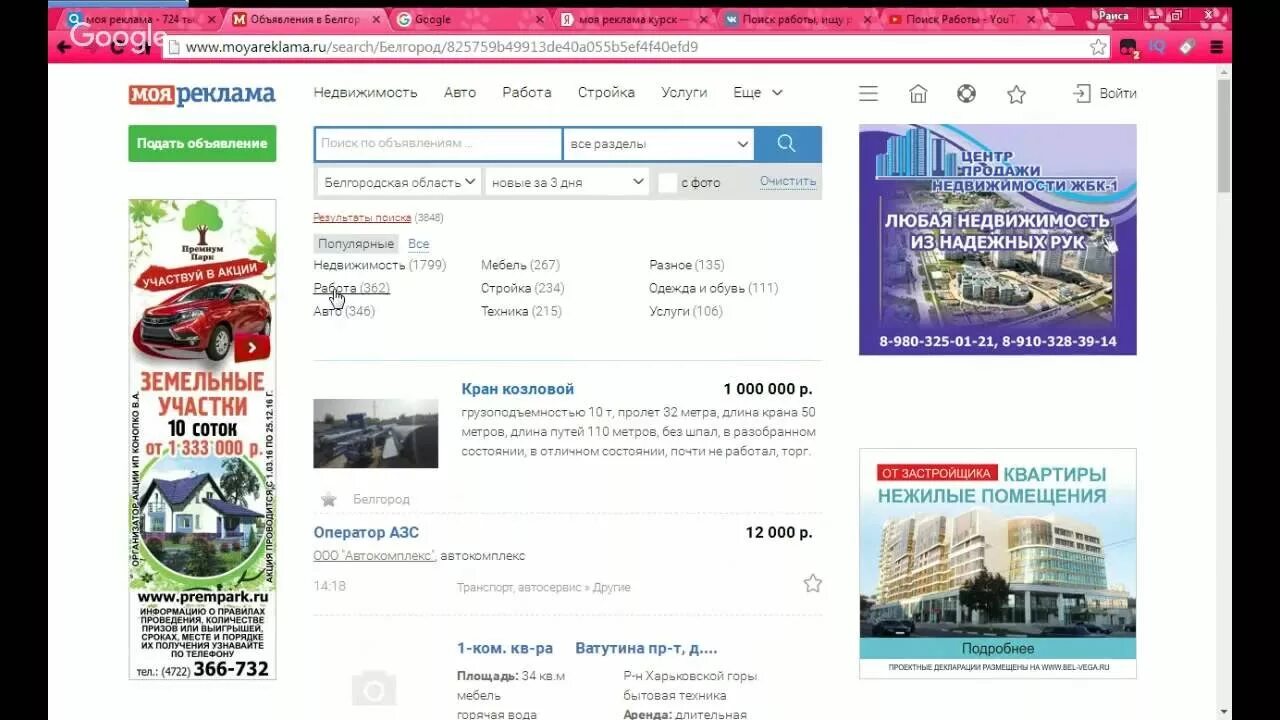Open Авто in top navigation

[x=460, y=93]
